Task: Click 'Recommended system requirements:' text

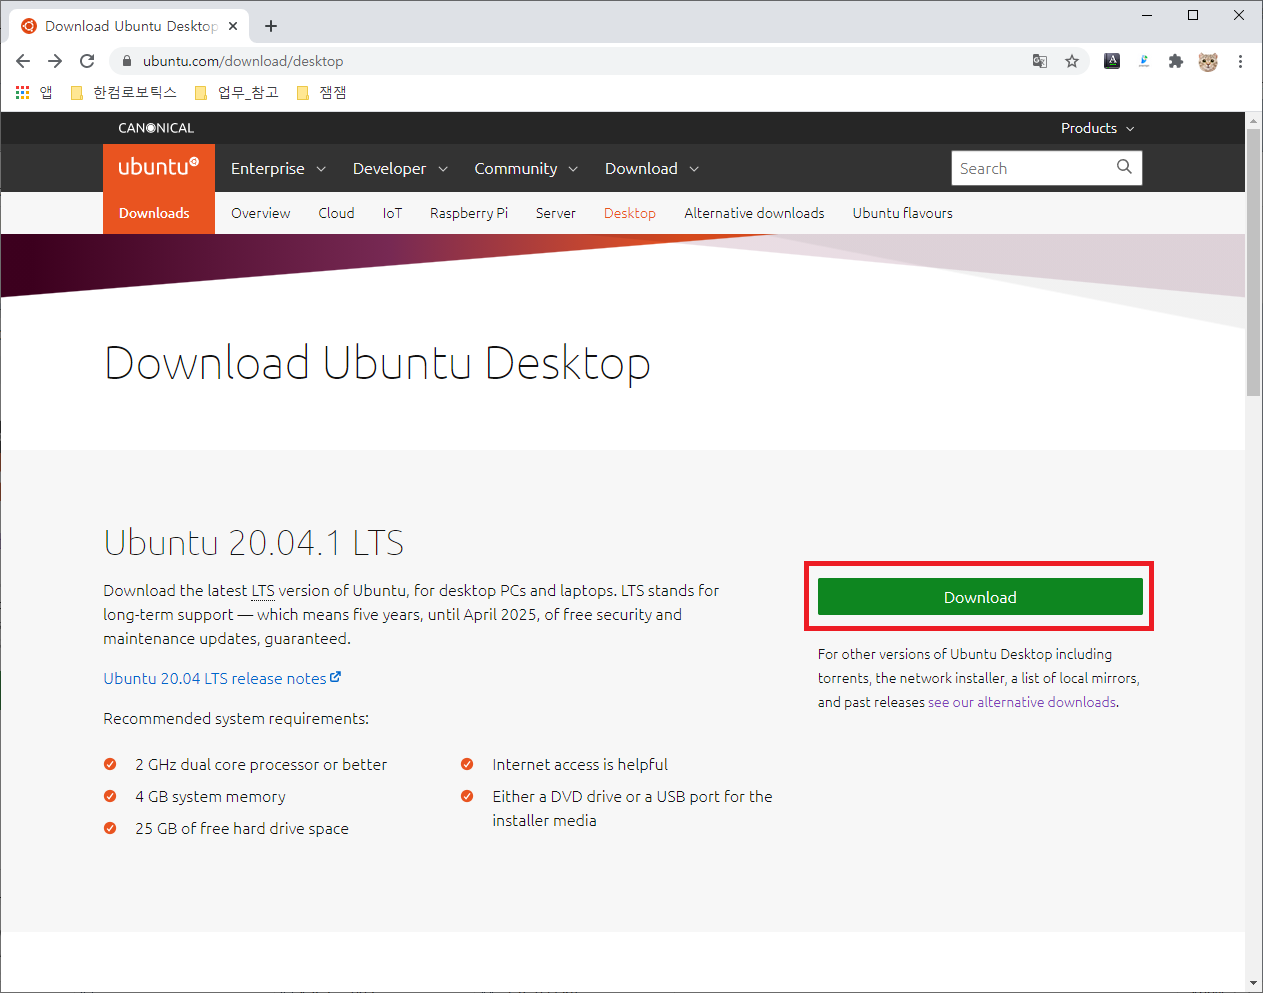Action: point(236,718)
